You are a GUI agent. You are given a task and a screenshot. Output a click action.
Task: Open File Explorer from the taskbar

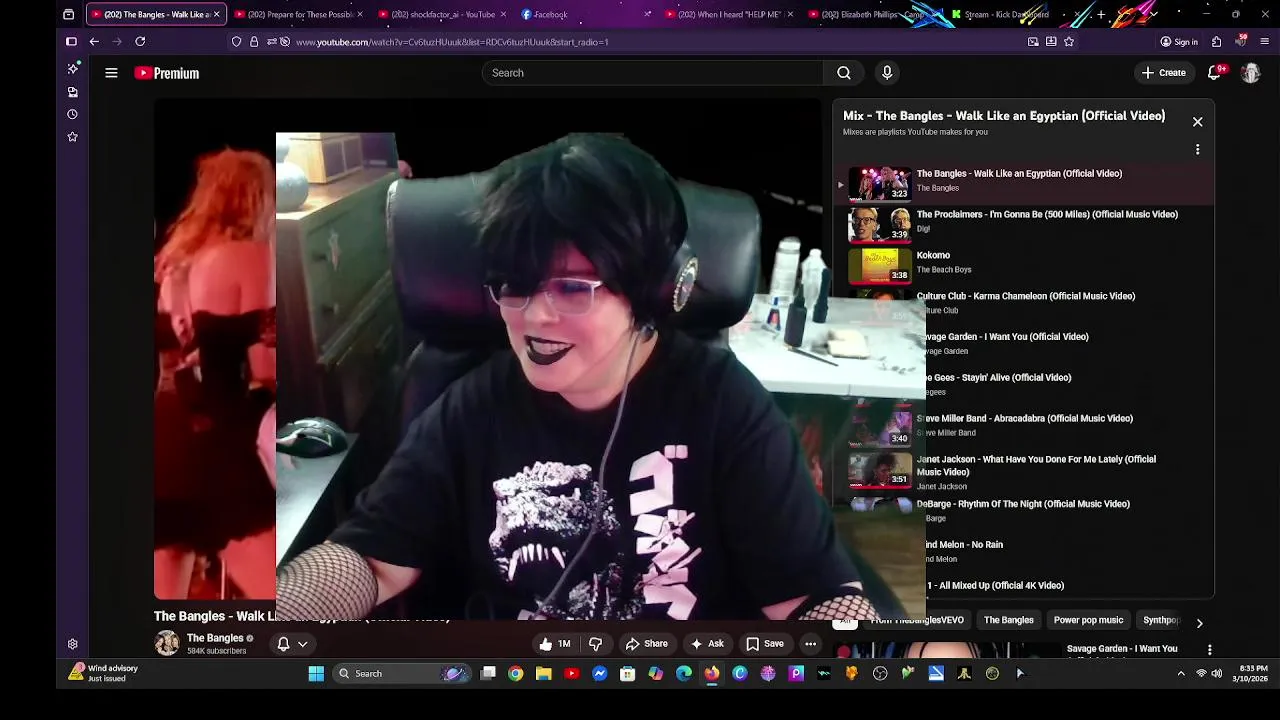[x=543, y=674]
